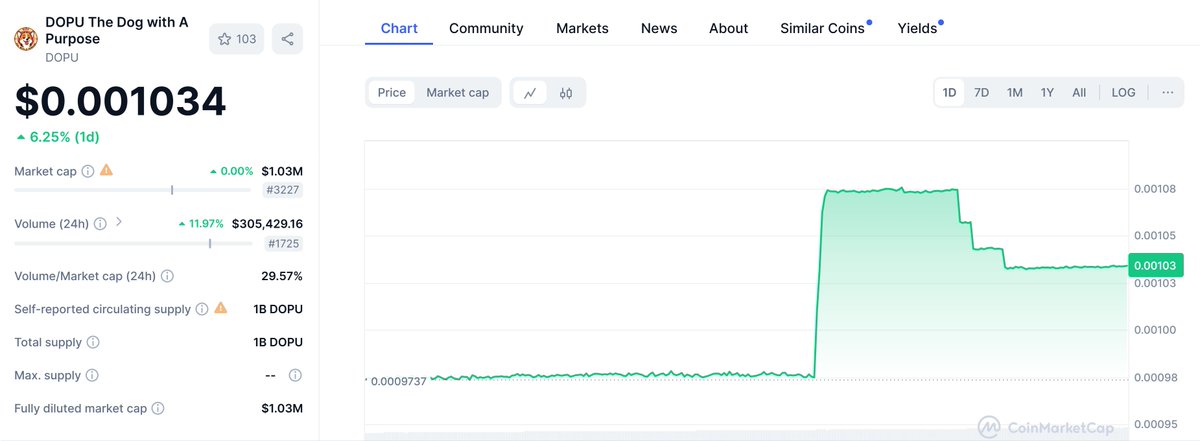
Task: Toggle LOG scale on chart
Action: click(1123, 92)
